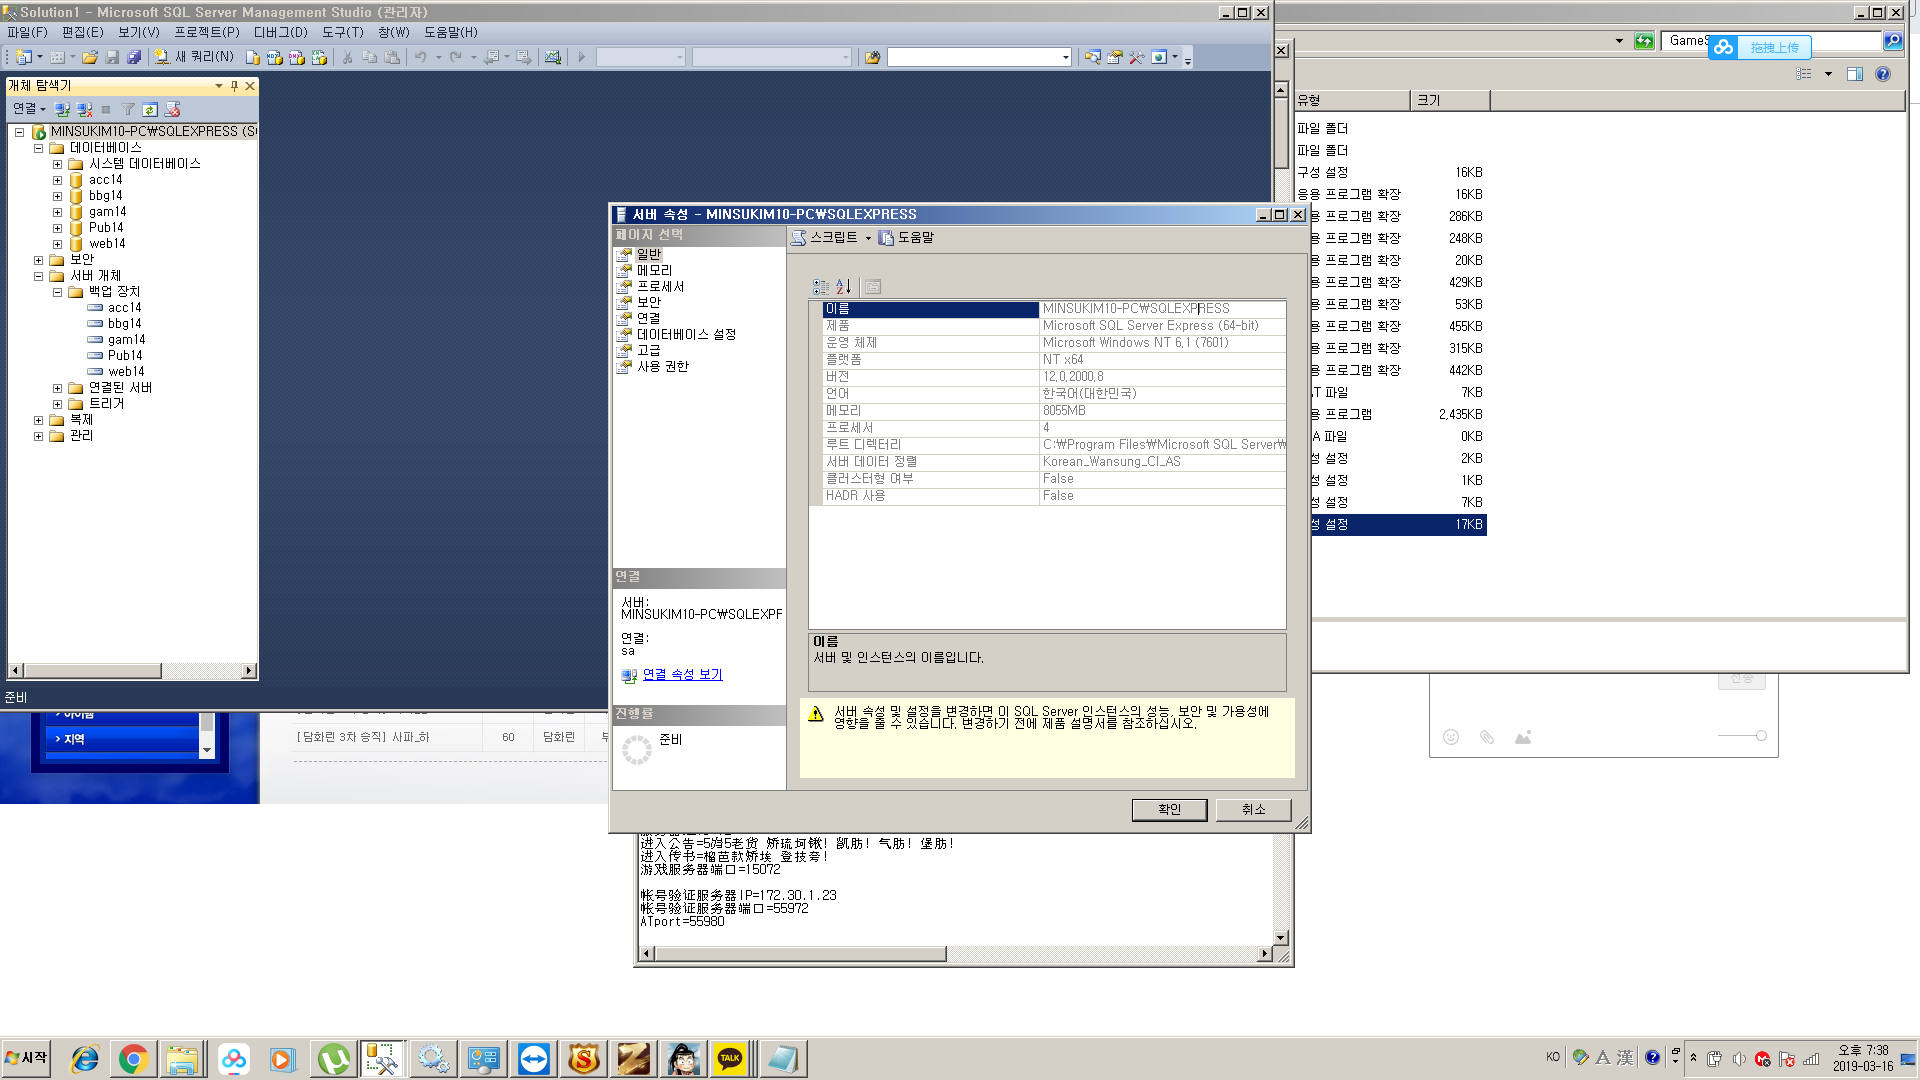Open the Toolbox hammer and wrench icon

1136,57
